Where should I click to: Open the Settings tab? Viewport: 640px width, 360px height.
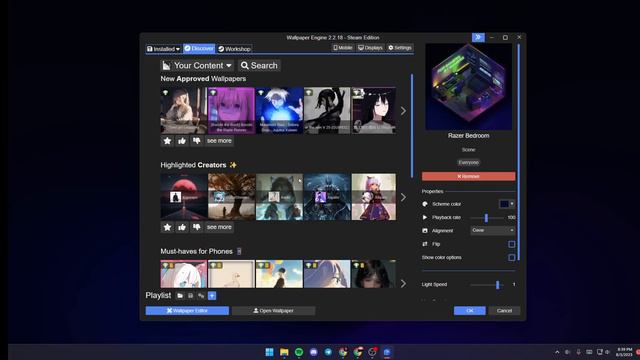[x=400, y=48]
